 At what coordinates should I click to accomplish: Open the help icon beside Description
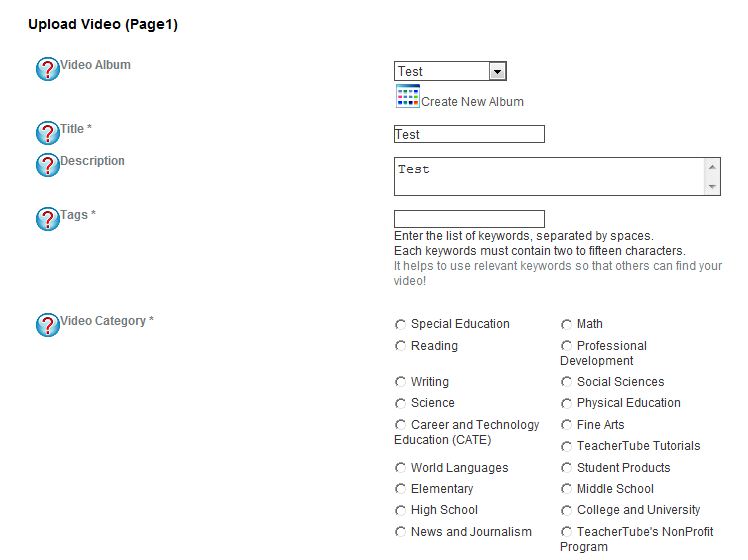[48, 165]
